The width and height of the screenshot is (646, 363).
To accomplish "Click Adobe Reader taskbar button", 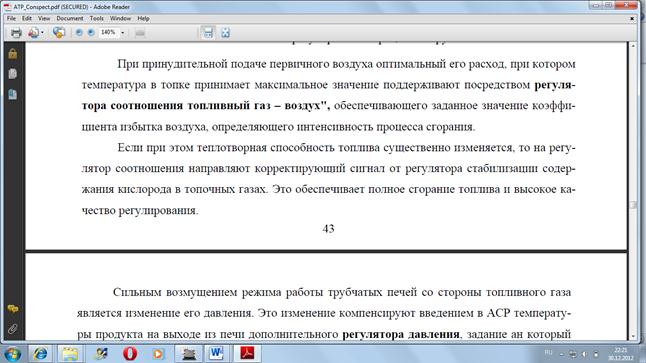I will 247,354.
